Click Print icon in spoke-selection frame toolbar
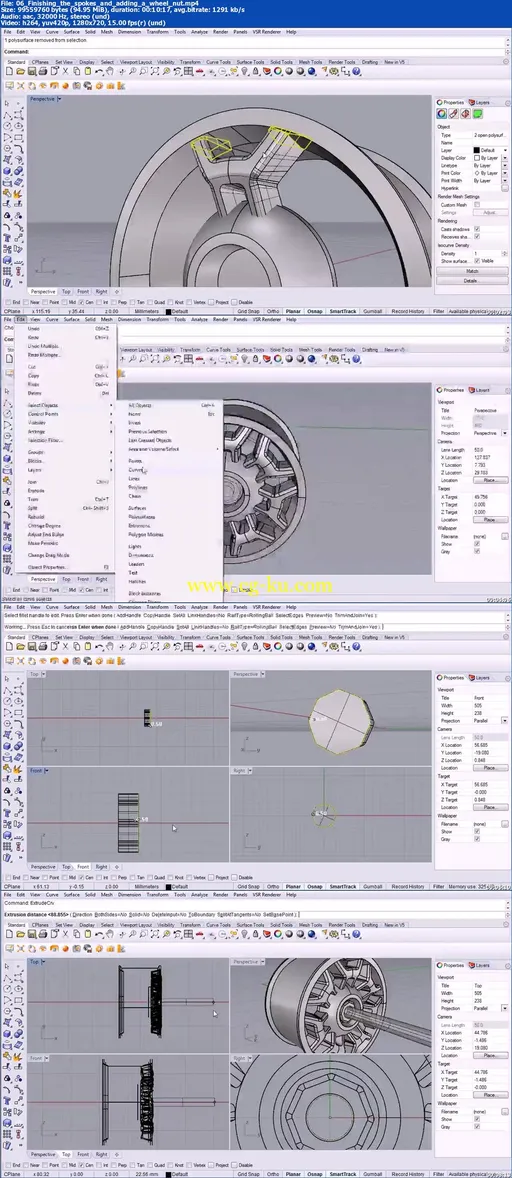Screen dimensions: 512x1178 tap(43, 71)
